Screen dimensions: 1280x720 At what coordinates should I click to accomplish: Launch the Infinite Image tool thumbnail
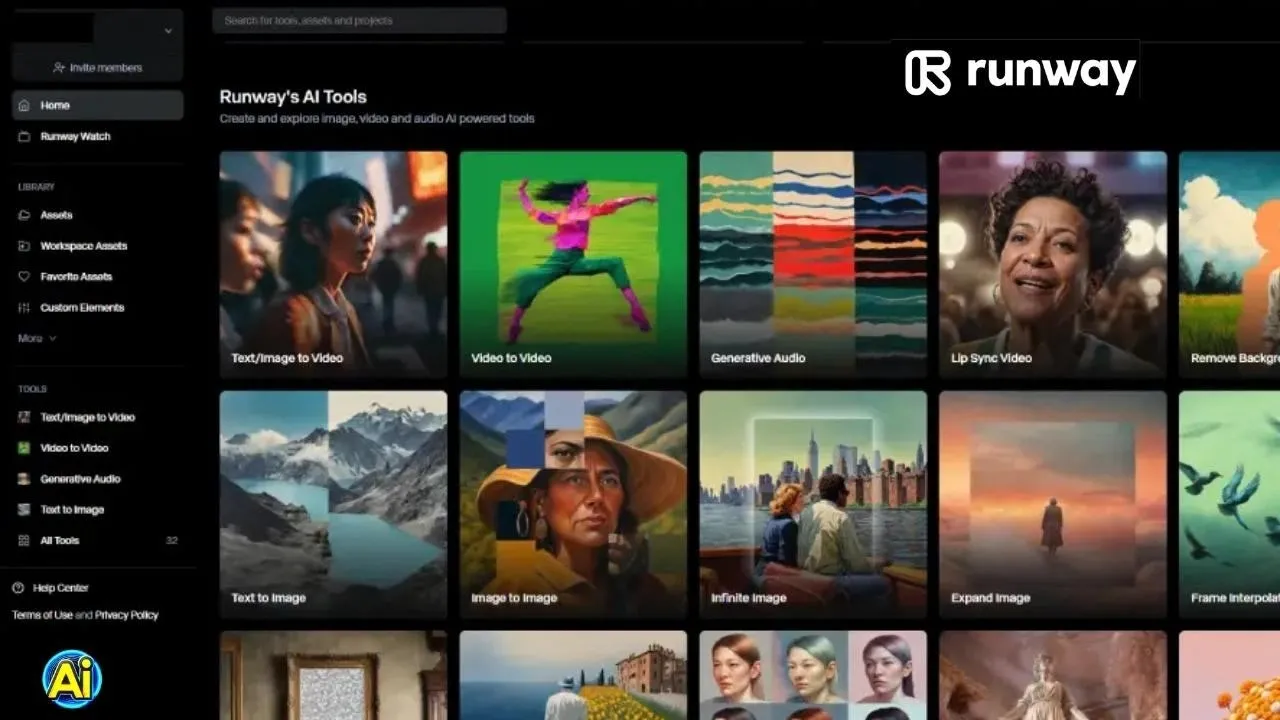(812, 503)
